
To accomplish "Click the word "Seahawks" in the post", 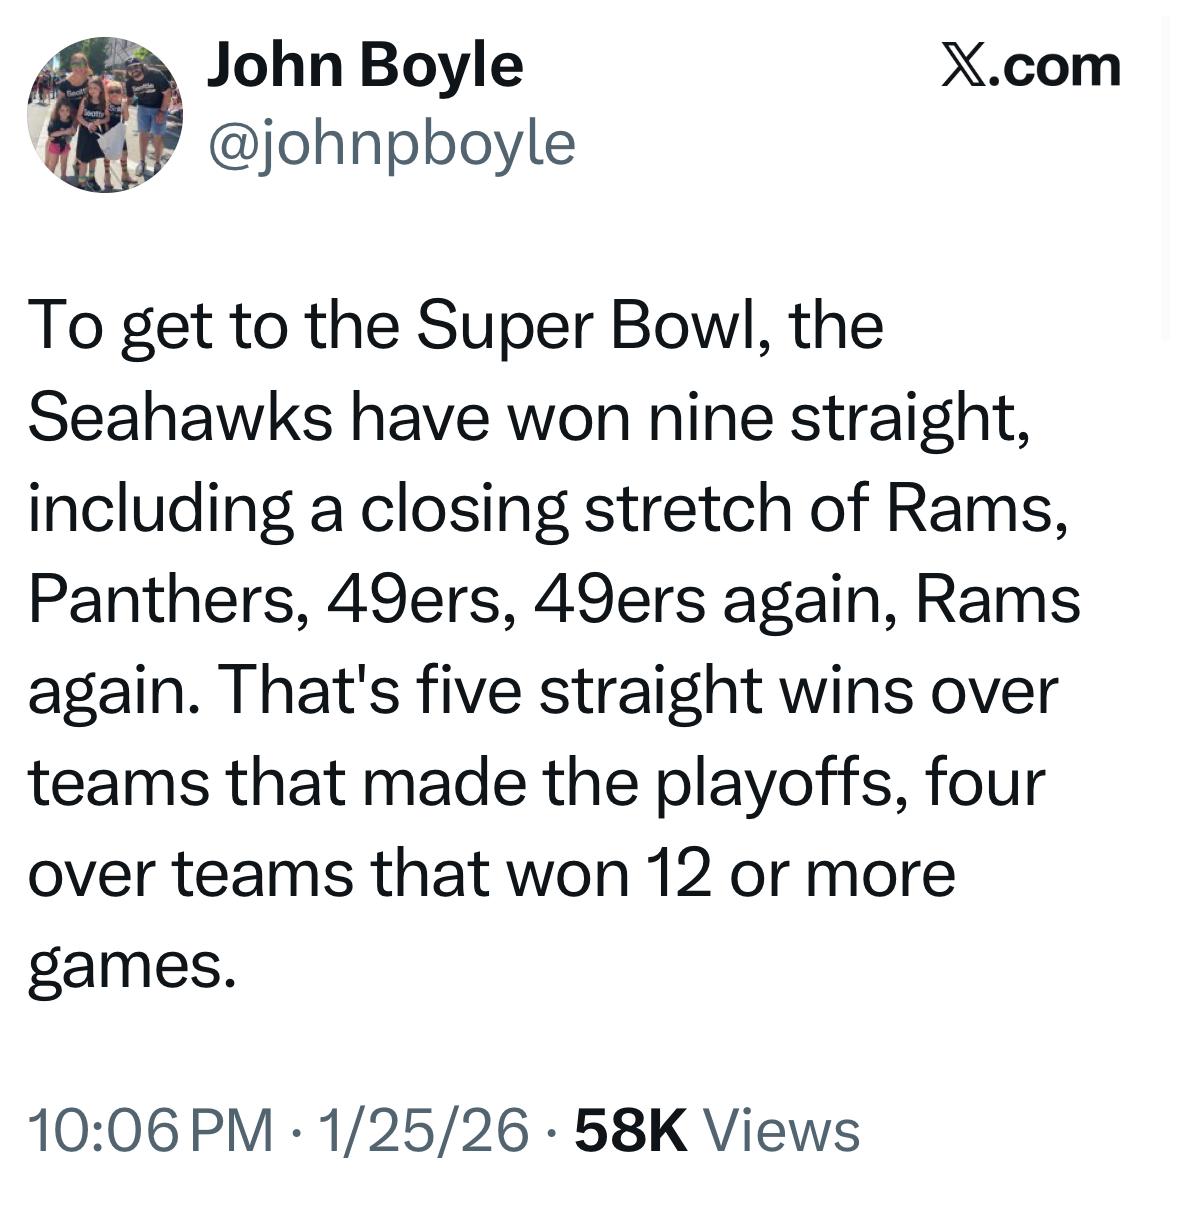I will (x=180, y=417).
